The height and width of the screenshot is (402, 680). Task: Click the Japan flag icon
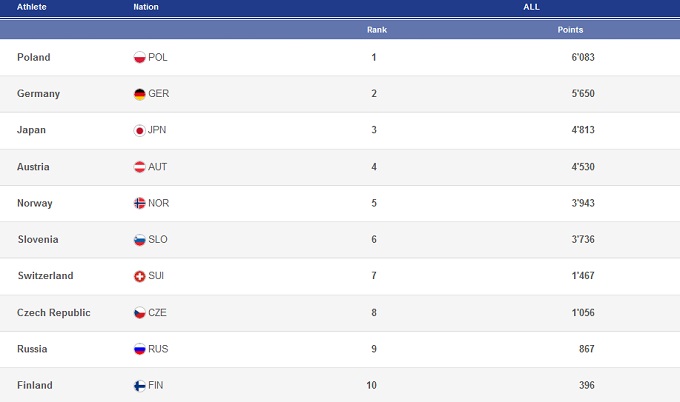[140, 130]
